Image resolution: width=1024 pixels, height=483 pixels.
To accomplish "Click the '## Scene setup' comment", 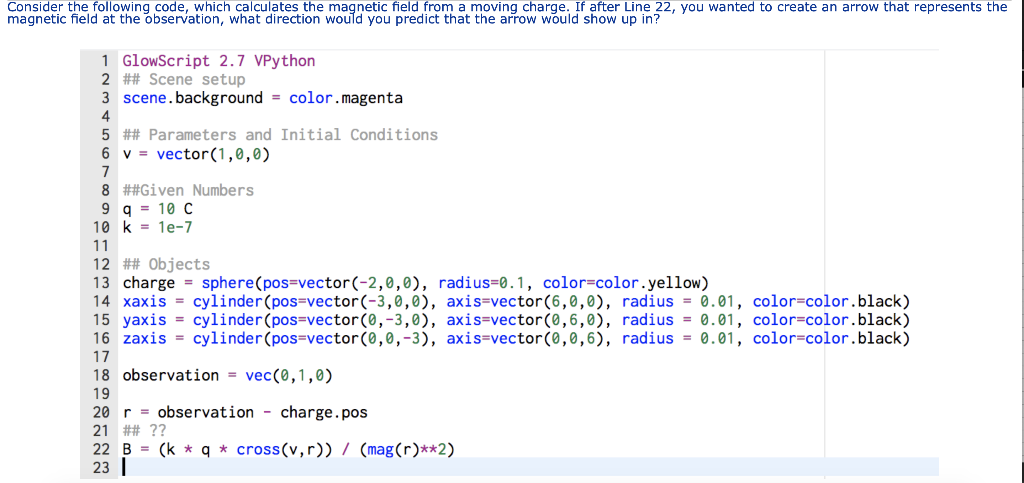I will click(x=184, y=80).
